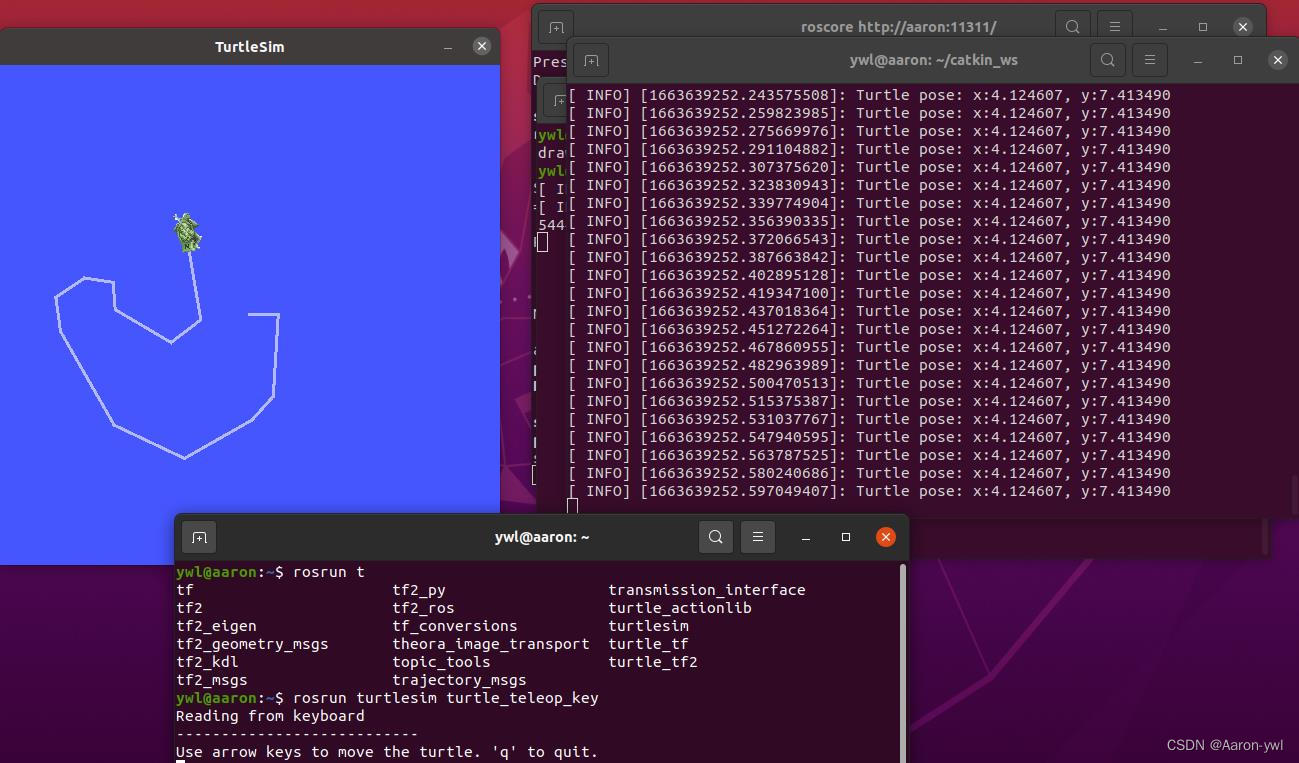Minimize the TurtleSim window
The width and height of the screenshot is (1299, 763).
tap(448, 46)
